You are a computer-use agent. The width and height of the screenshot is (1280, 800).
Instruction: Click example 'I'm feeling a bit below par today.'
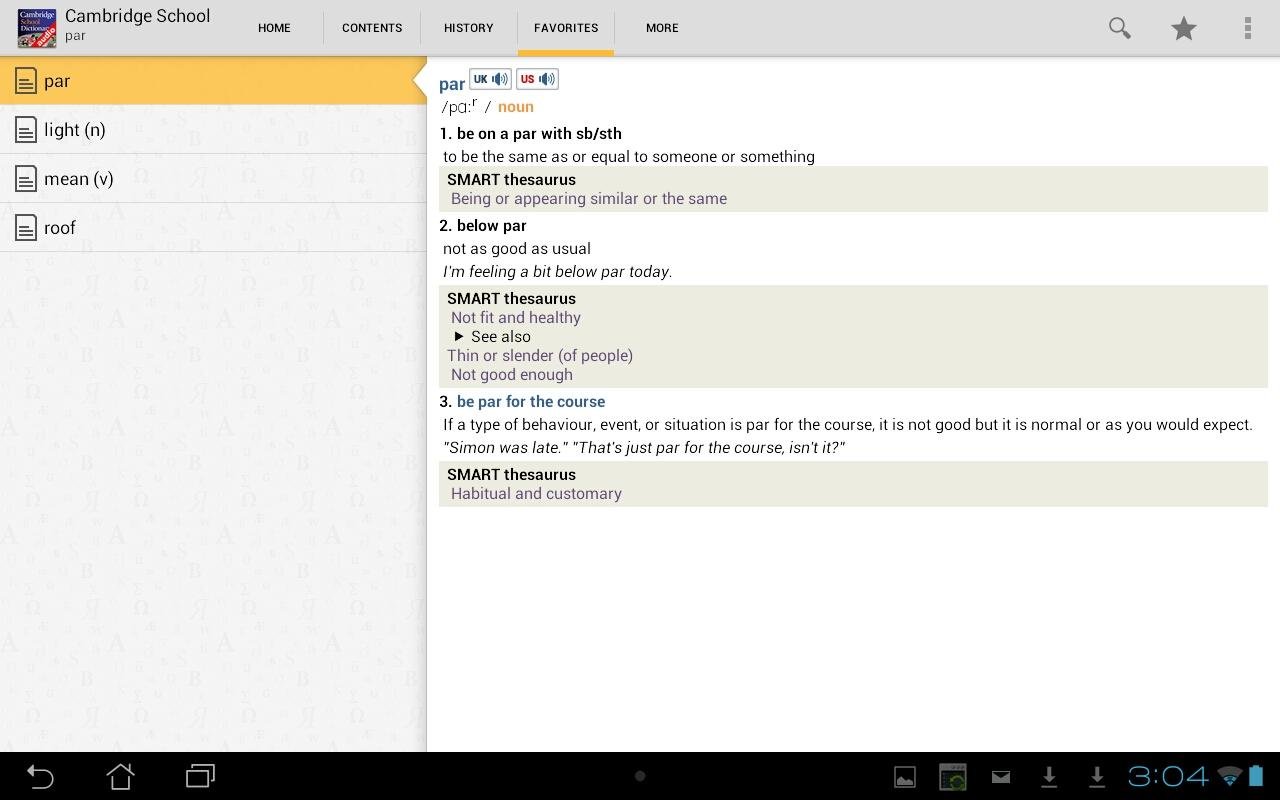[558, 272]
